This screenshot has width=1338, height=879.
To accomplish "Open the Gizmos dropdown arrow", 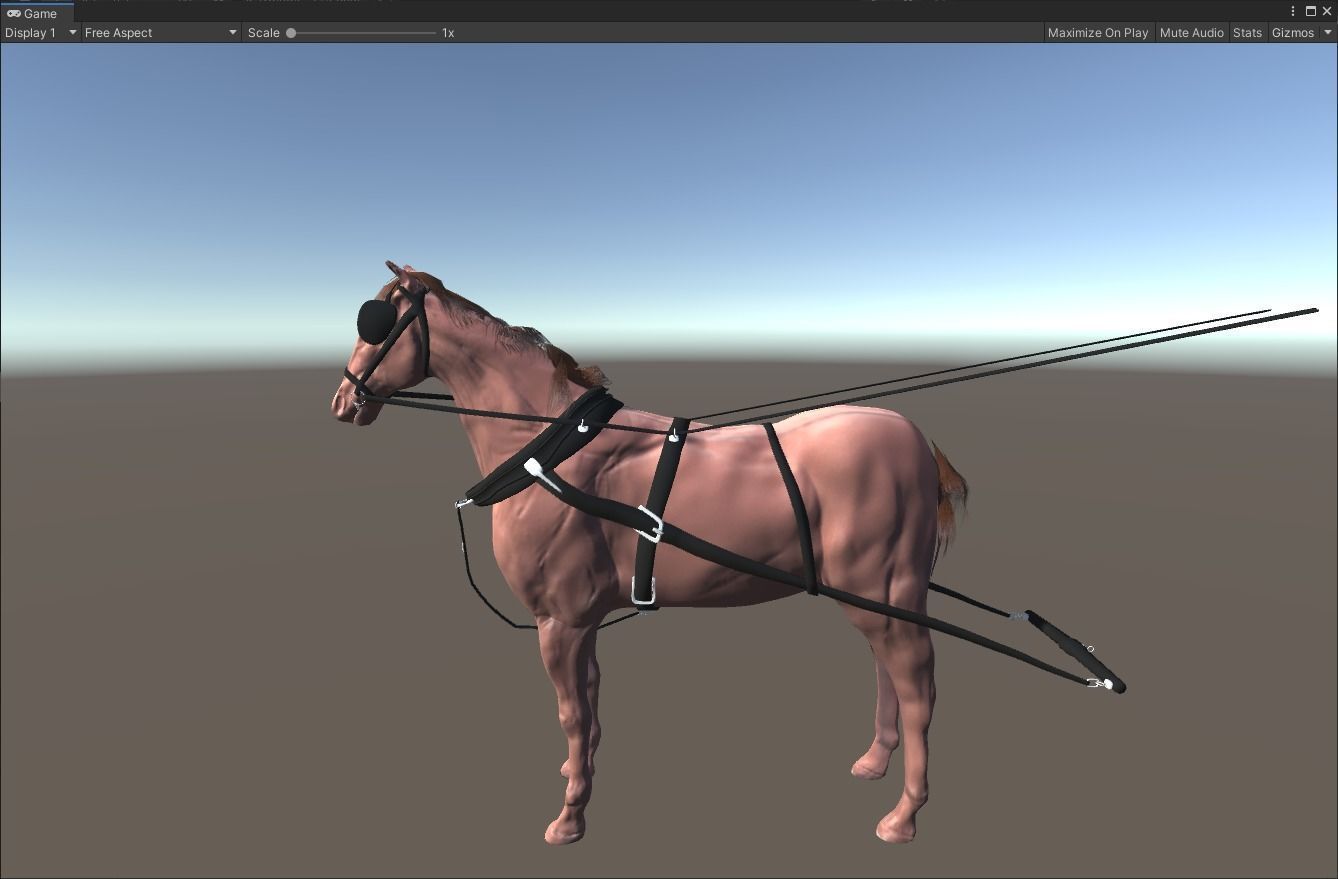I will click(1328, 33).
